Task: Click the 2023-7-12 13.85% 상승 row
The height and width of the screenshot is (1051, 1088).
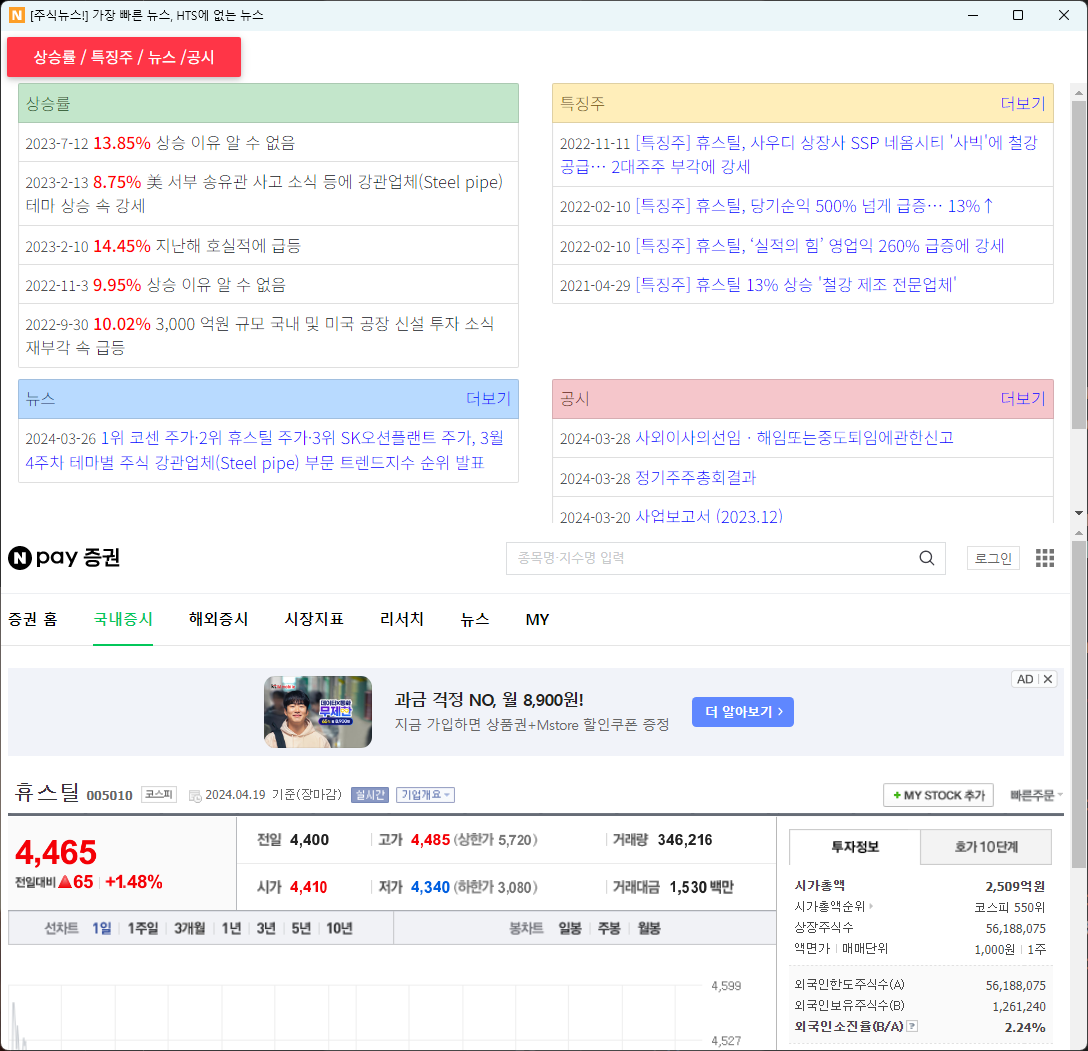Action: pyautogui.click(x=269, y=143)
